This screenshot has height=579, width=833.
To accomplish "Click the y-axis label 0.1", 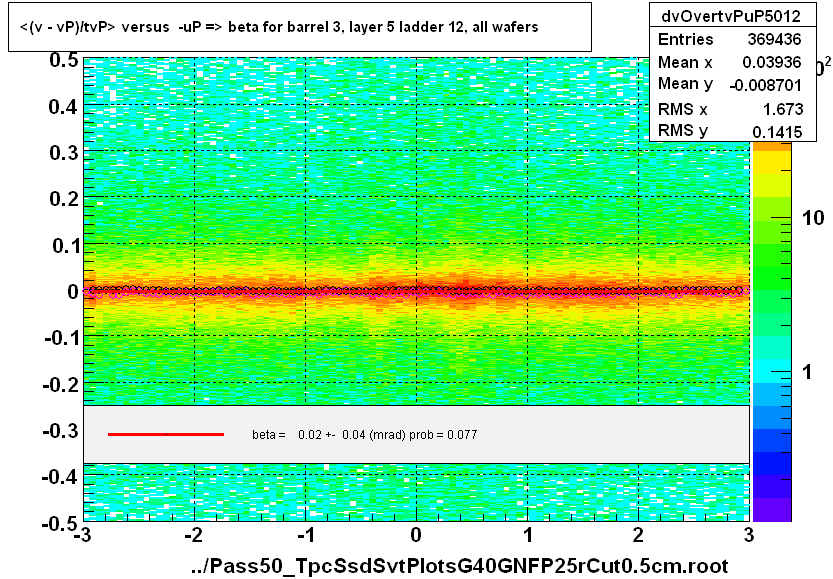I will tap(64, 246).
